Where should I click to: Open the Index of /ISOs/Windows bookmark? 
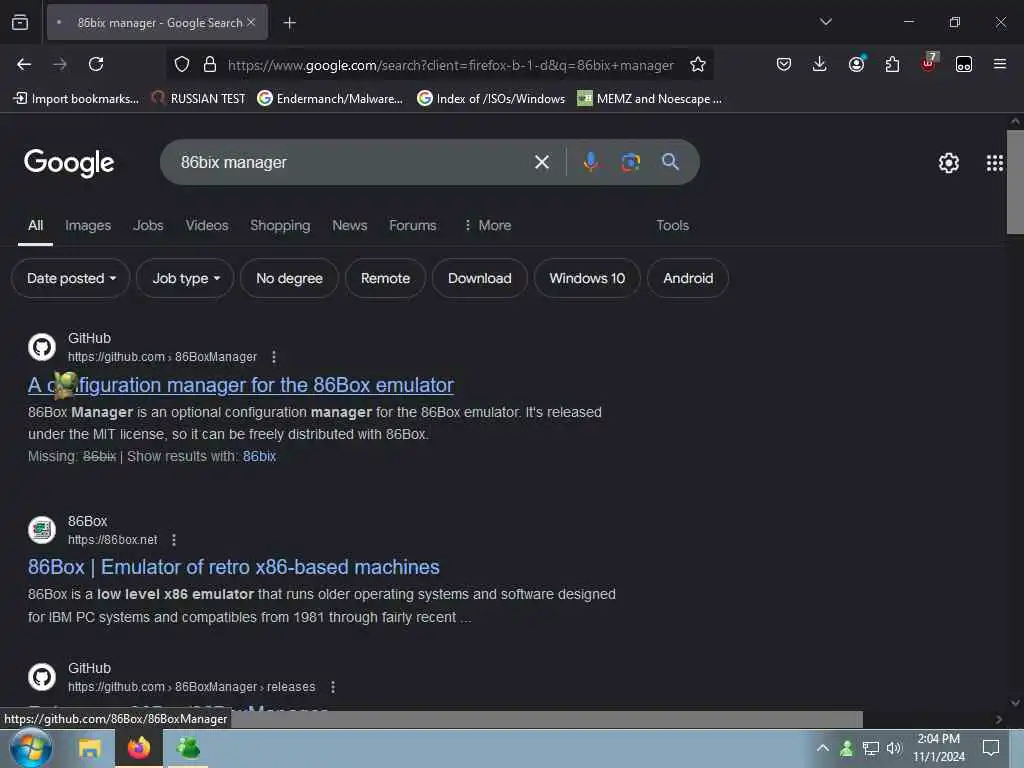click(491, 99)
